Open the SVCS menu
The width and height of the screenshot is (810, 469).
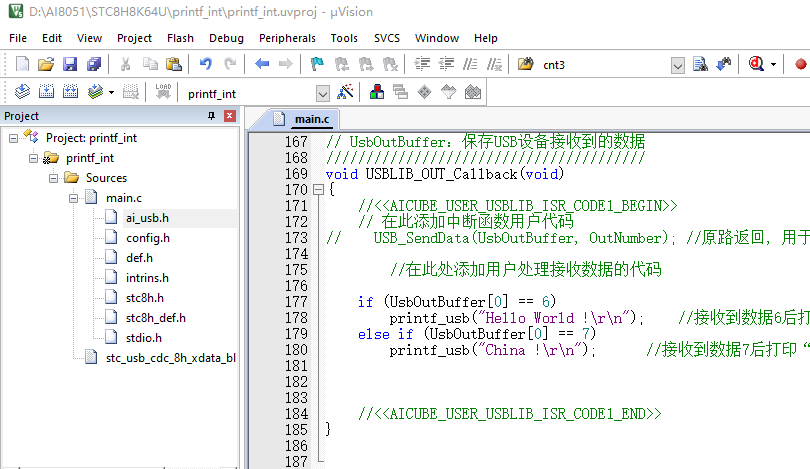[387, 38]
